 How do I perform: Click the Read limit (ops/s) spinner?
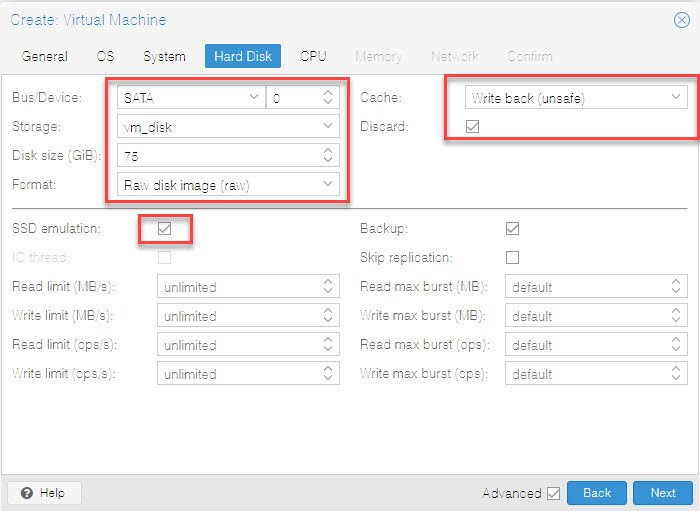tap(328, 345)
